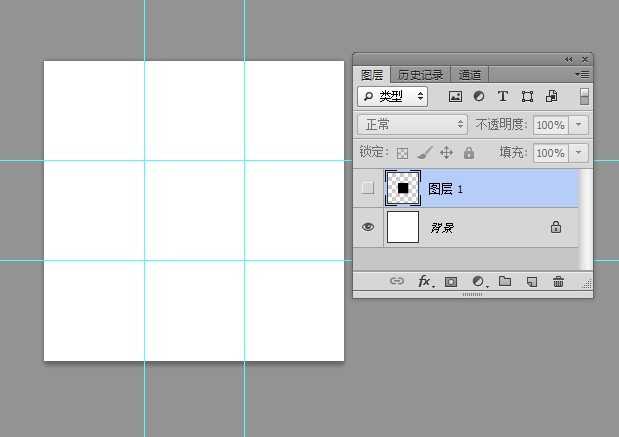Click the adjustment layer filter icon
This screenshot has width=619, height=437.
(478, 97)
